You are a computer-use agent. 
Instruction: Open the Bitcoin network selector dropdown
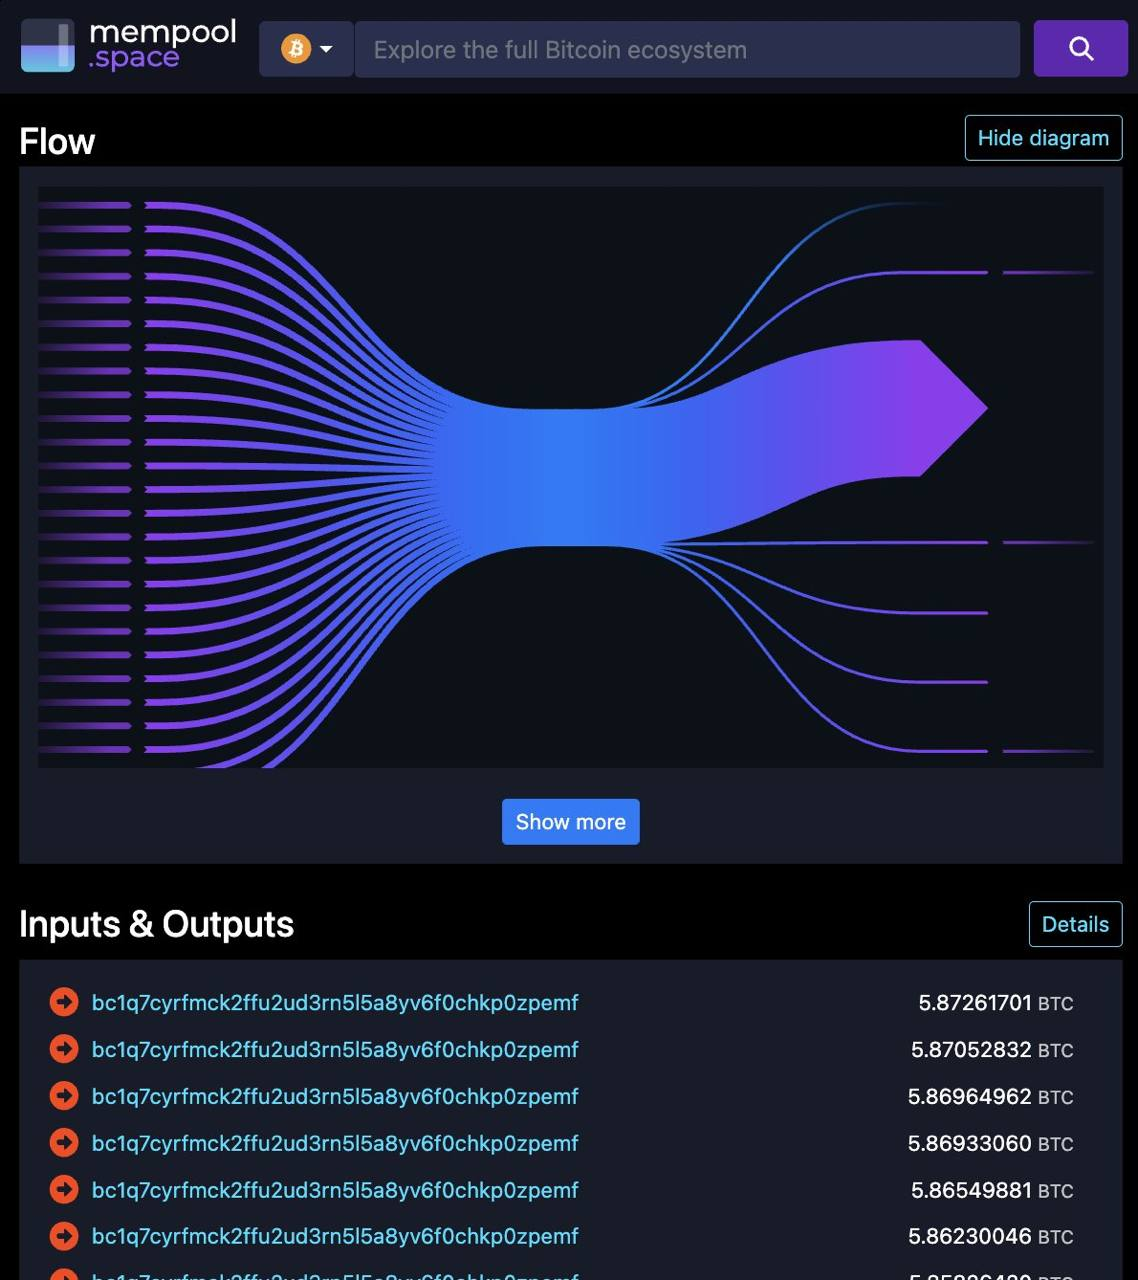306,49
